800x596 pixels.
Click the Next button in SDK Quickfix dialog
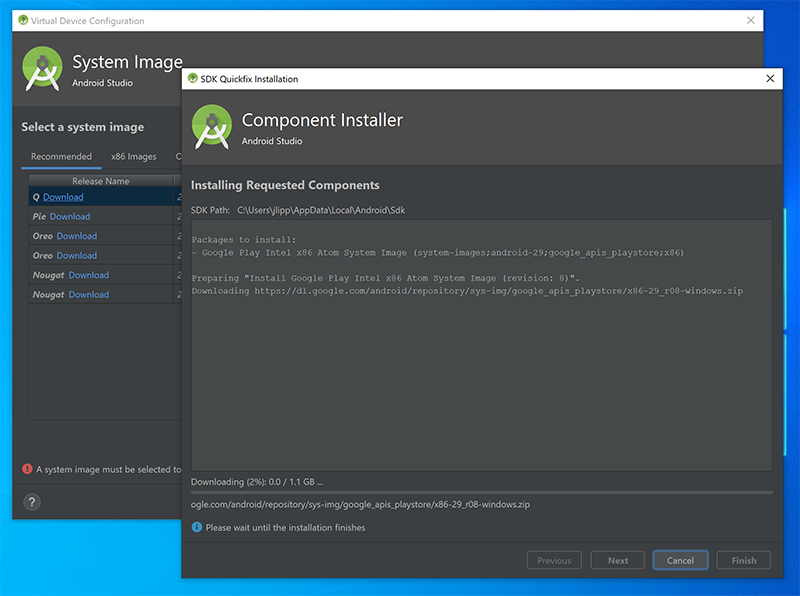click(x=618, y=560)
